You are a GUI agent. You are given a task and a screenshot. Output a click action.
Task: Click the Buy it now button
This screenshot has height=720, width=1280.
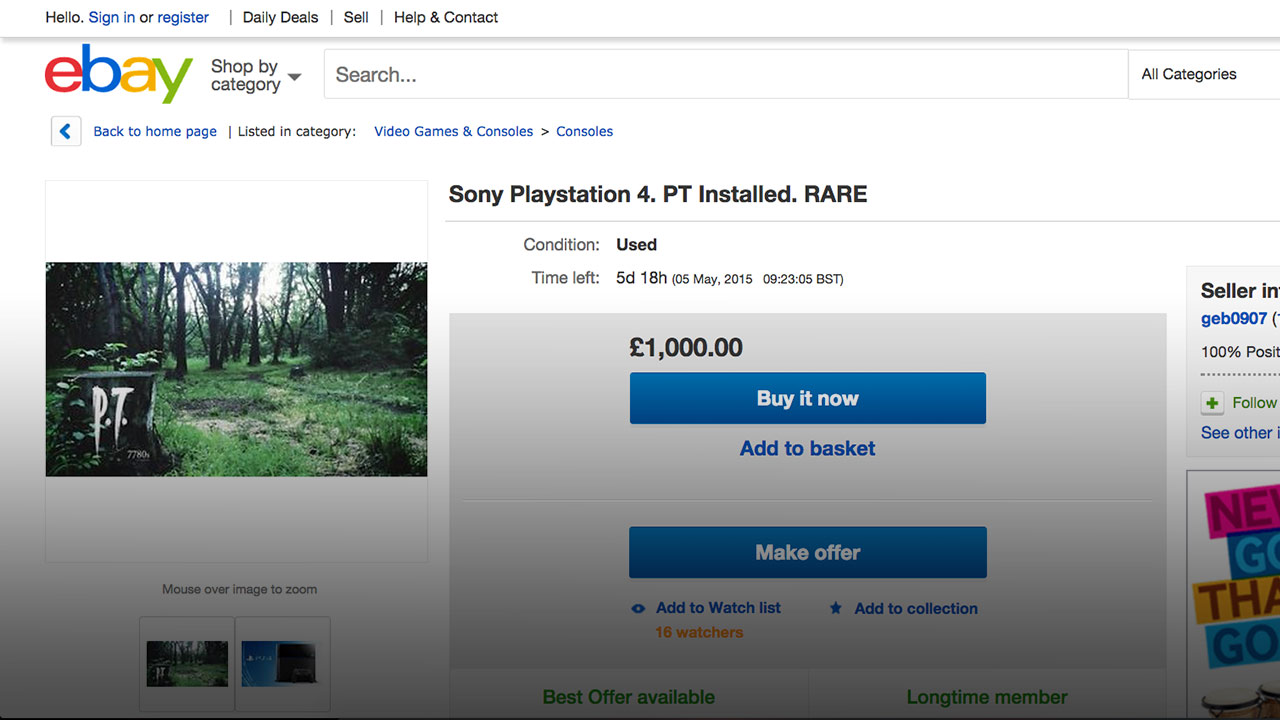click(x=808, y=398)
